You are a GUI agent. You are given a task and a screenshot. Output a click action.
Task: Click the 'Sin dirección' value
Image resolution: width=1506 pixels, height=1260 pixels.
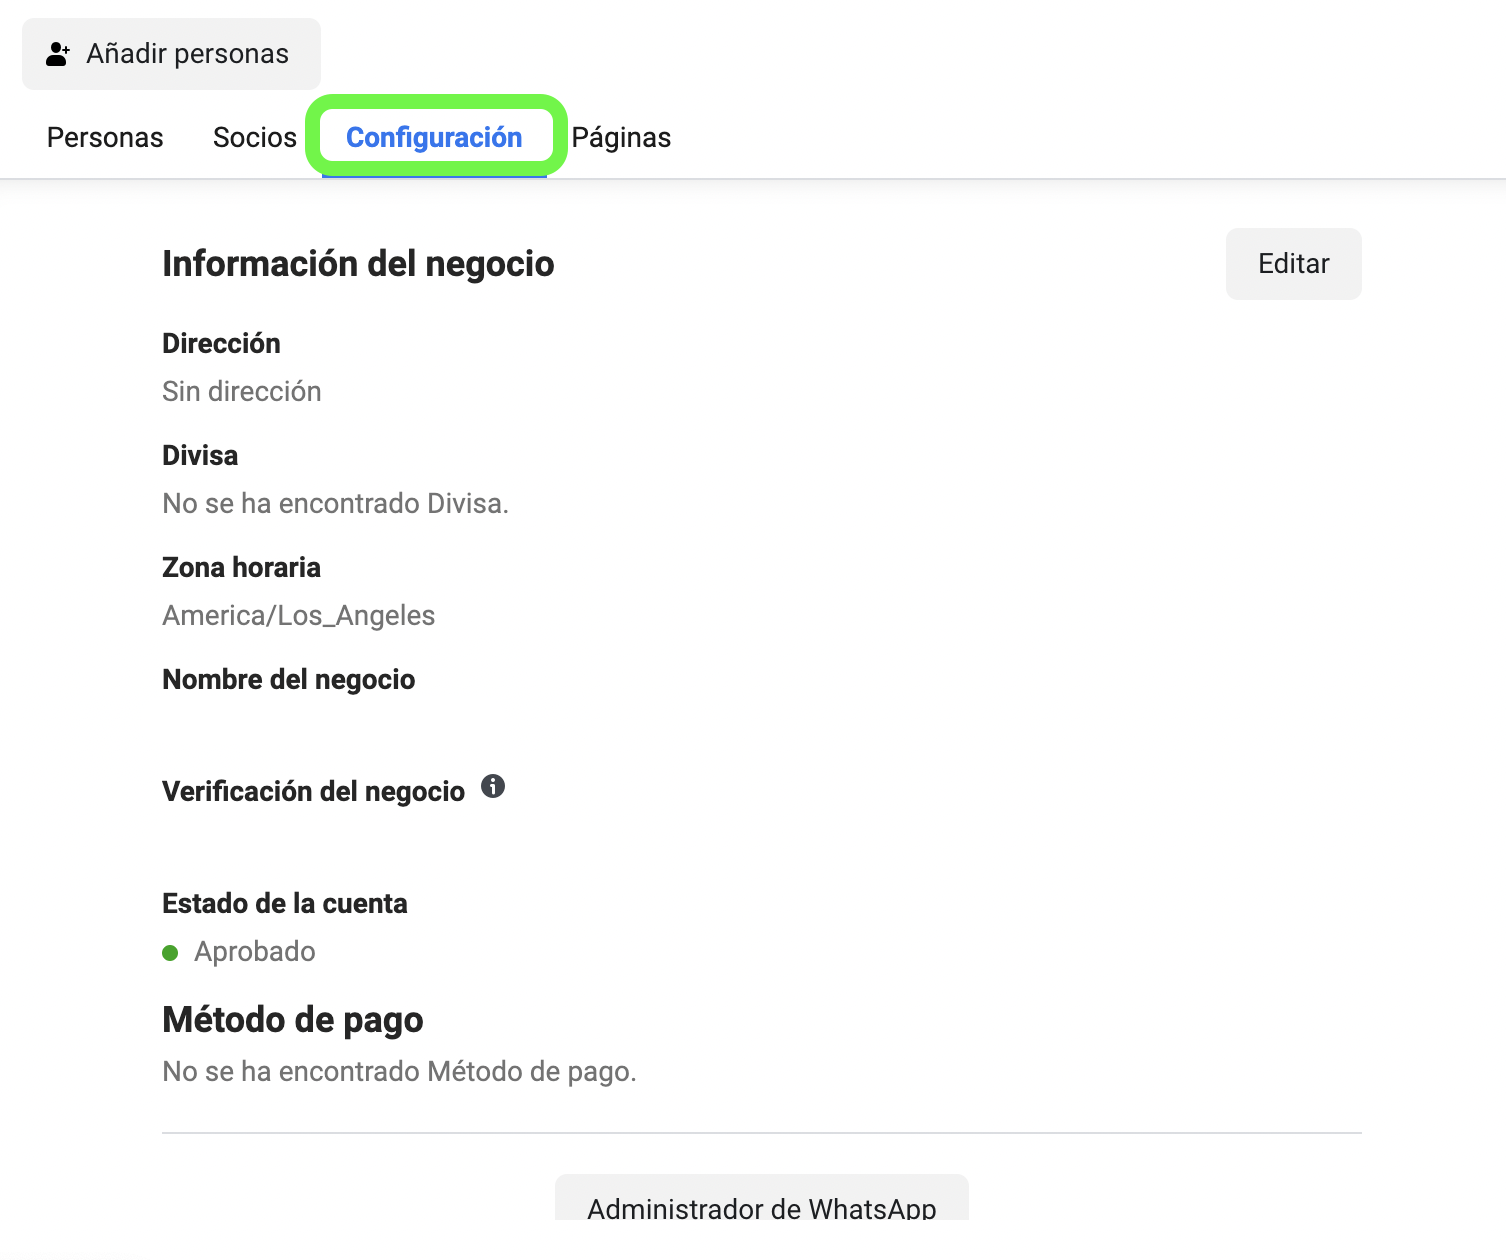pos(242,391)
